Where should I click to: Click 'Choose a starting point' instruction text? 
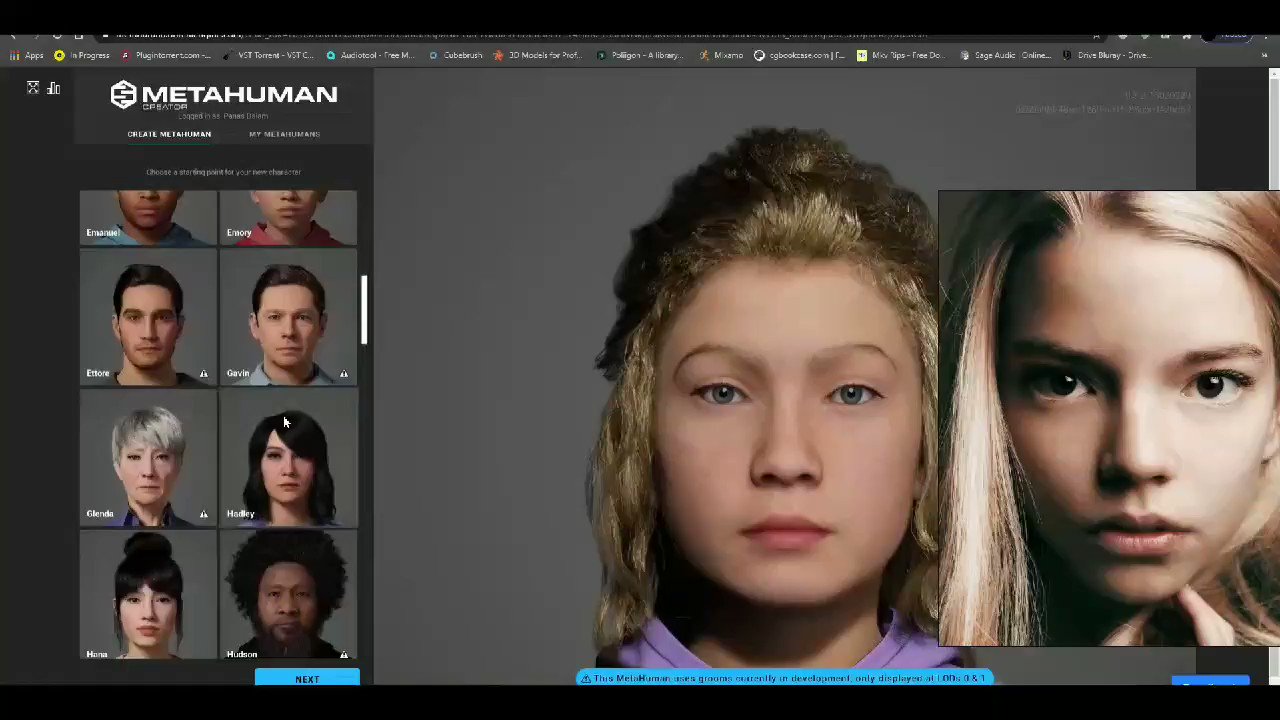pos(223,172)
